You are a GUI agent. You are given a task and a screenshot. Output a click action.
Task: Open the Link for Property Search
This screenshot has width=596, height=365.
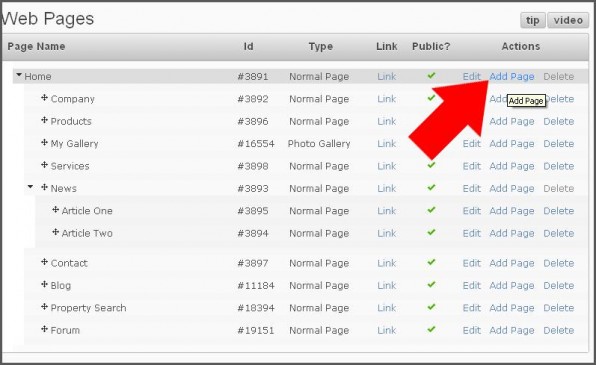coord(387,308)
